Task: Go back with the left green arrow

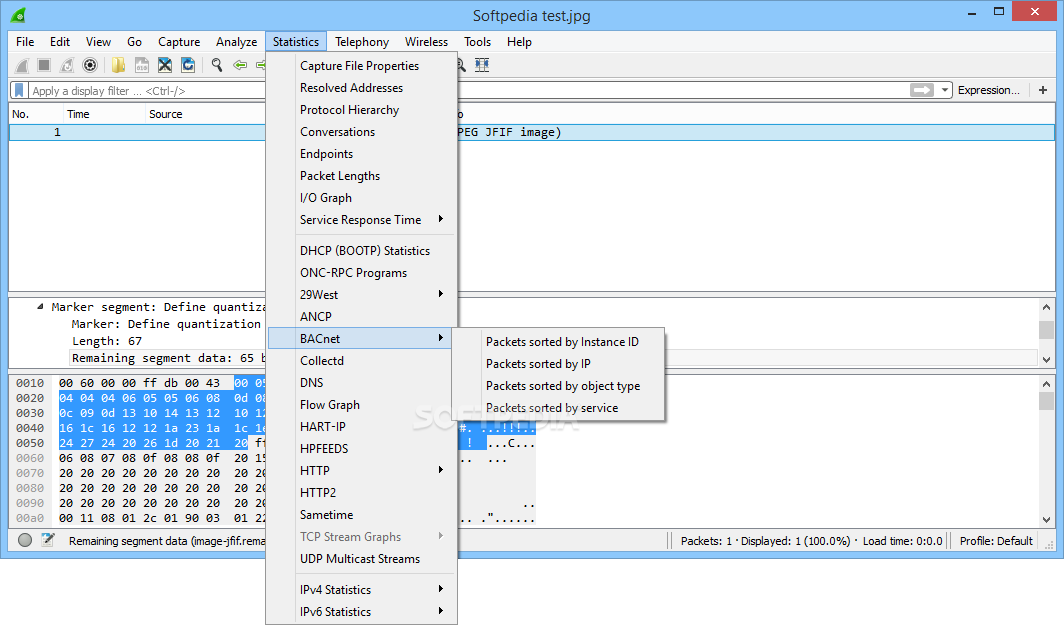Action: 240,65
